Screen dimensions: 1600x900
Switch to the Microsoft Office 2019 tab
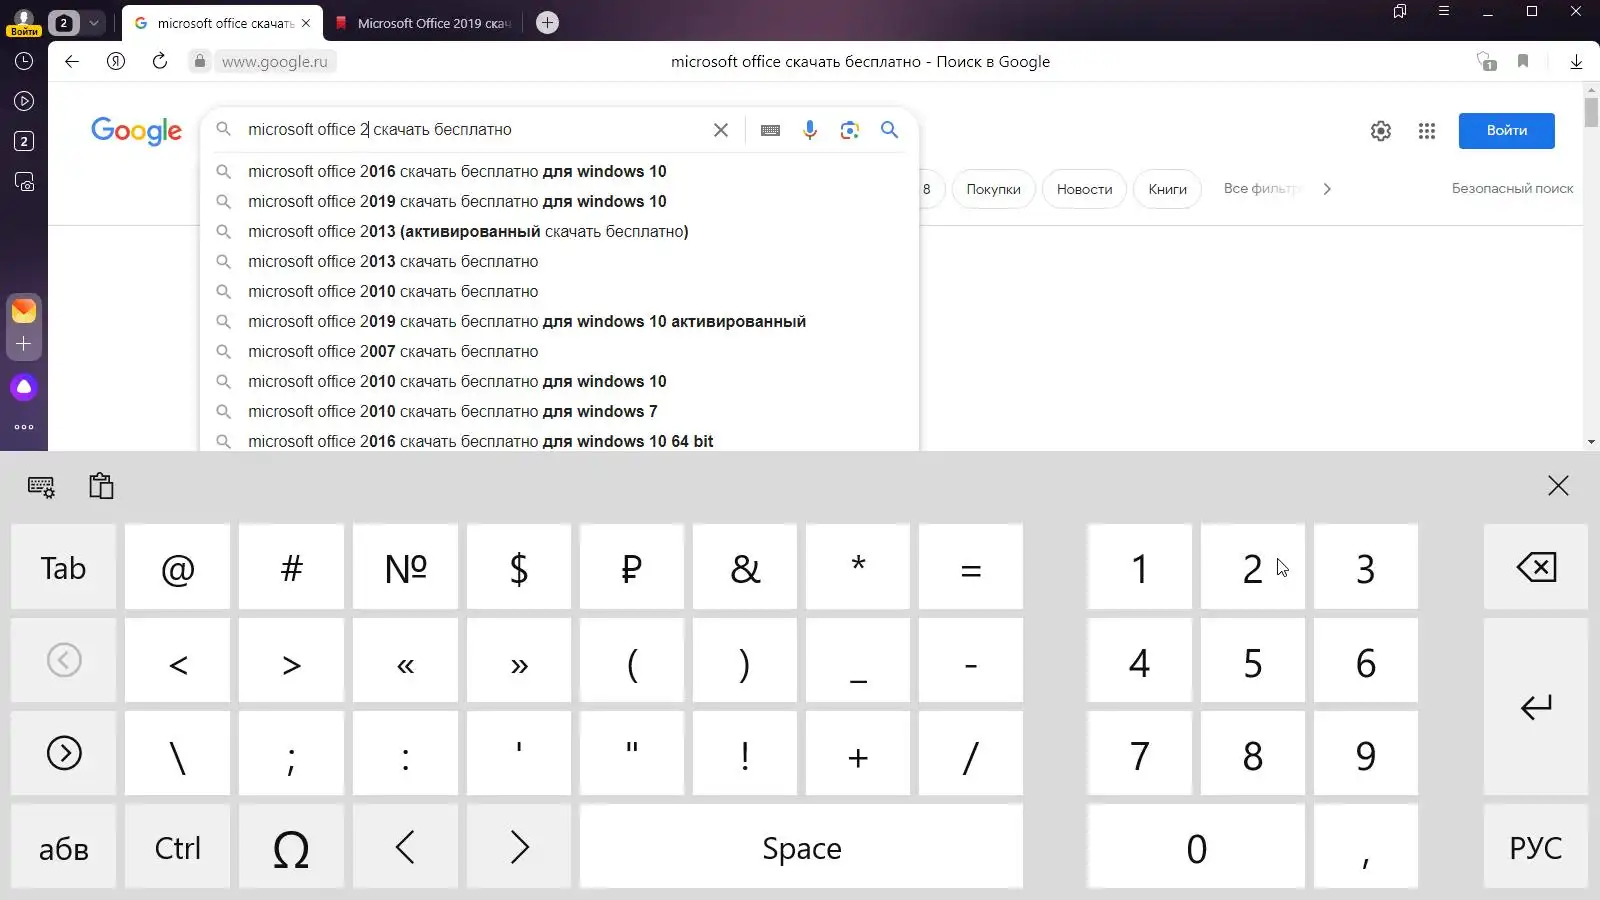pyautogui.click(x=425, y=22)
